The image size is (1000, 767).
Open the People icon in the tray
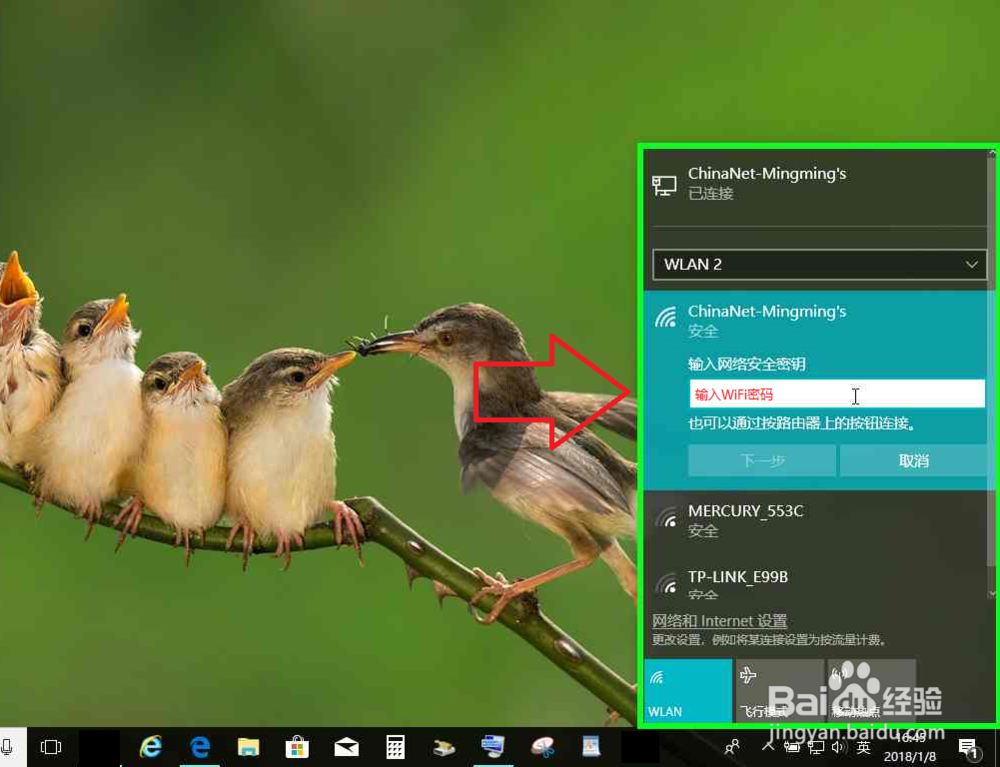(x=732, y=747)
